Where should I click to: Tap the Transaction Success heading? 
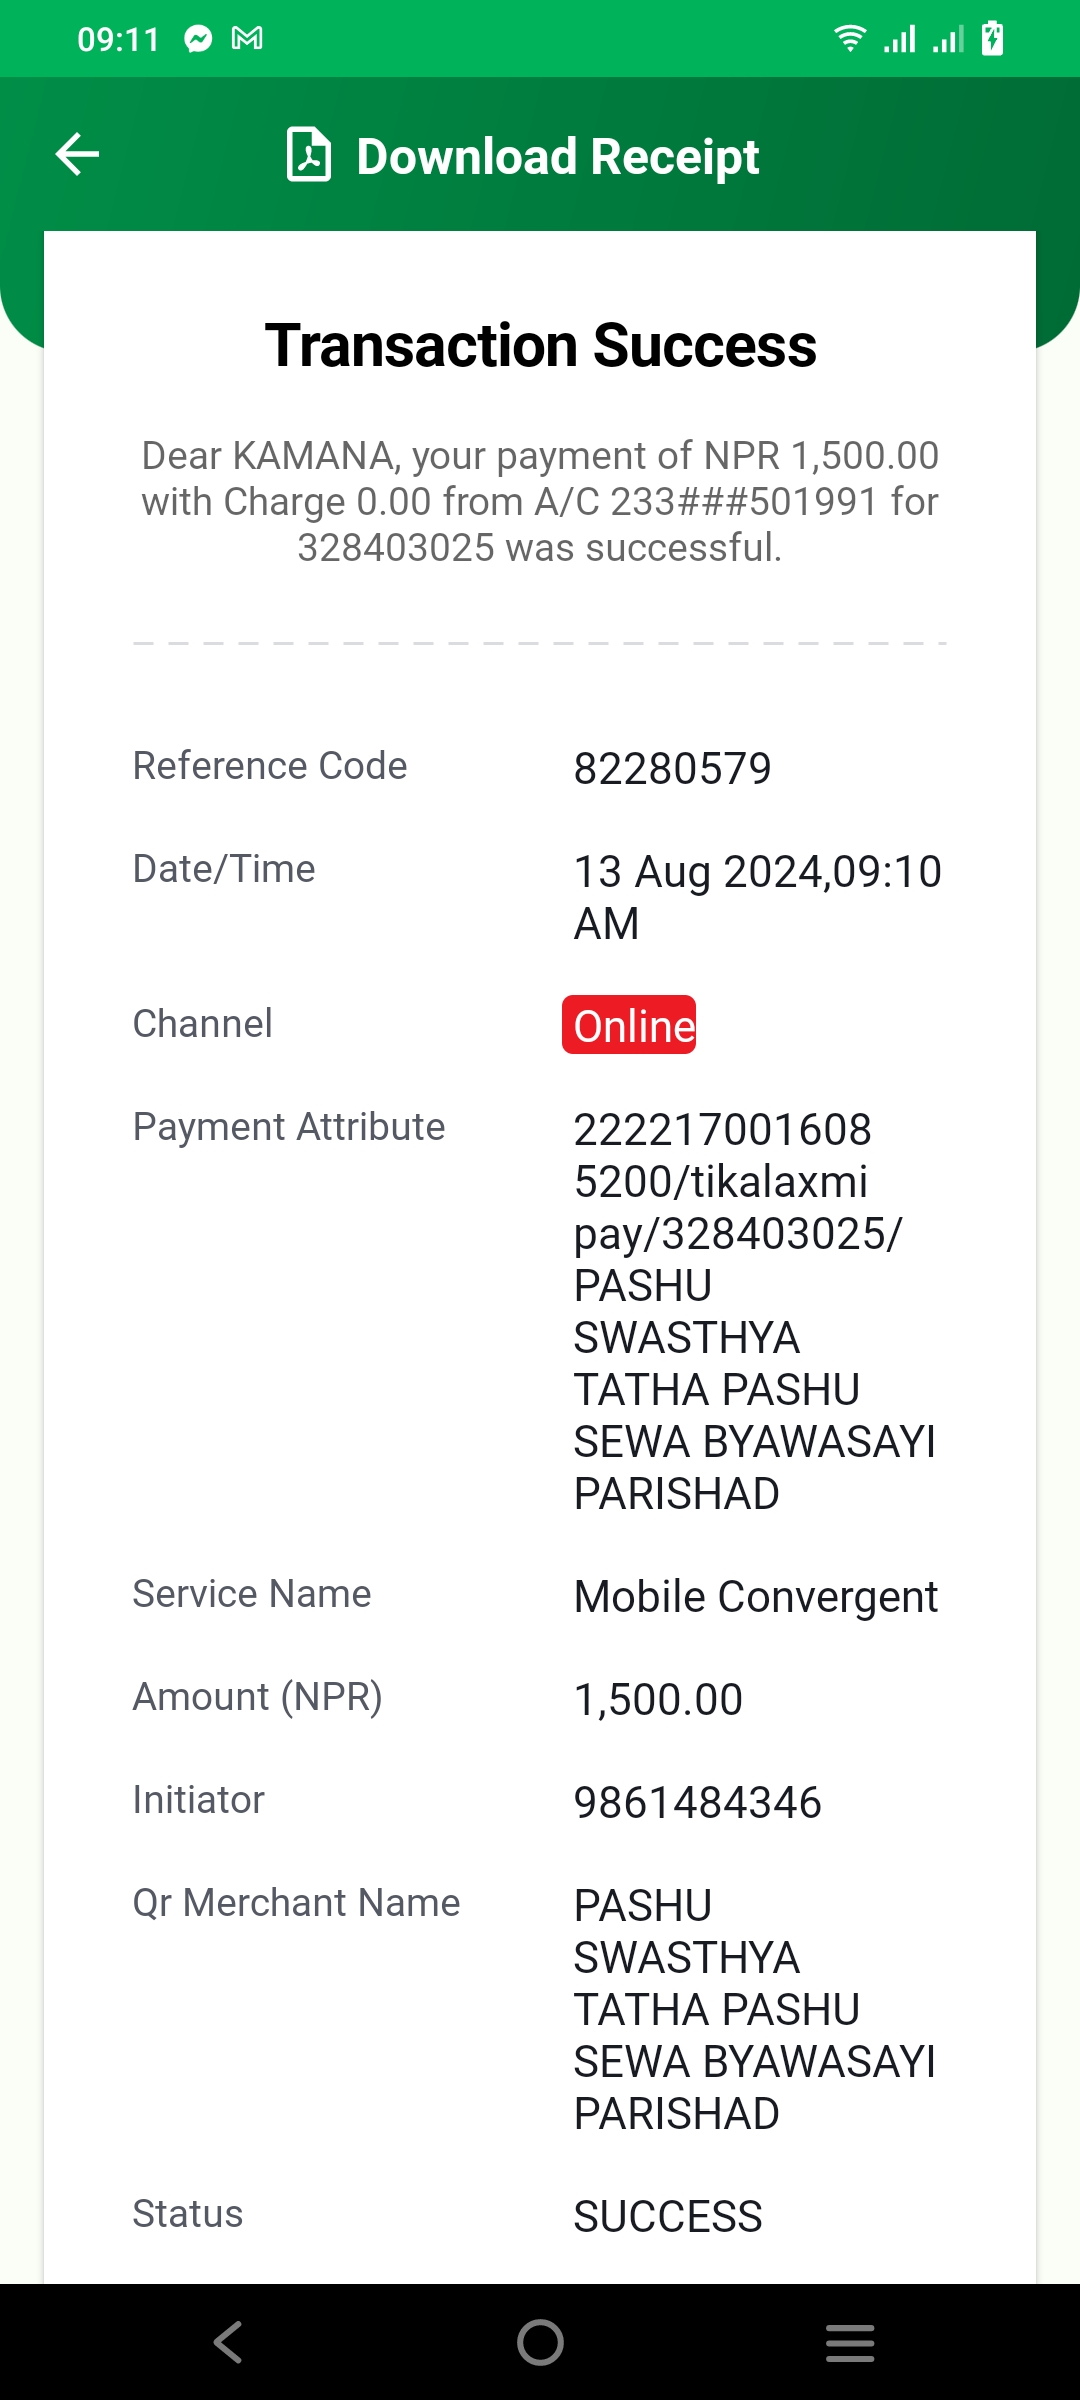[x=540, y=346]
